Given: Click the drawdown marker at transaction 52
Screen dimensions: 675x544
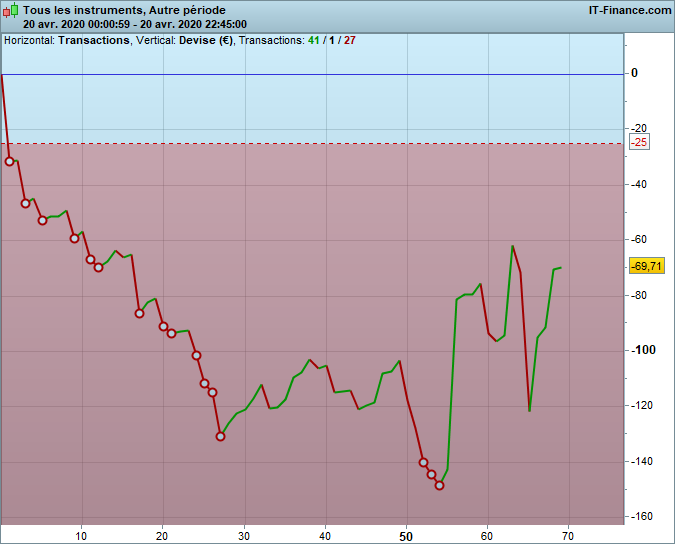Looking at the screenshot, I should (423, 462).
